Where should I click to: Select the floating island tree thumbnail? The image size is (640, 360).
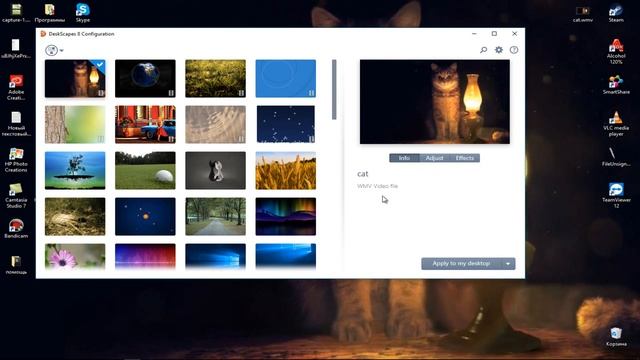coord(75,171)
